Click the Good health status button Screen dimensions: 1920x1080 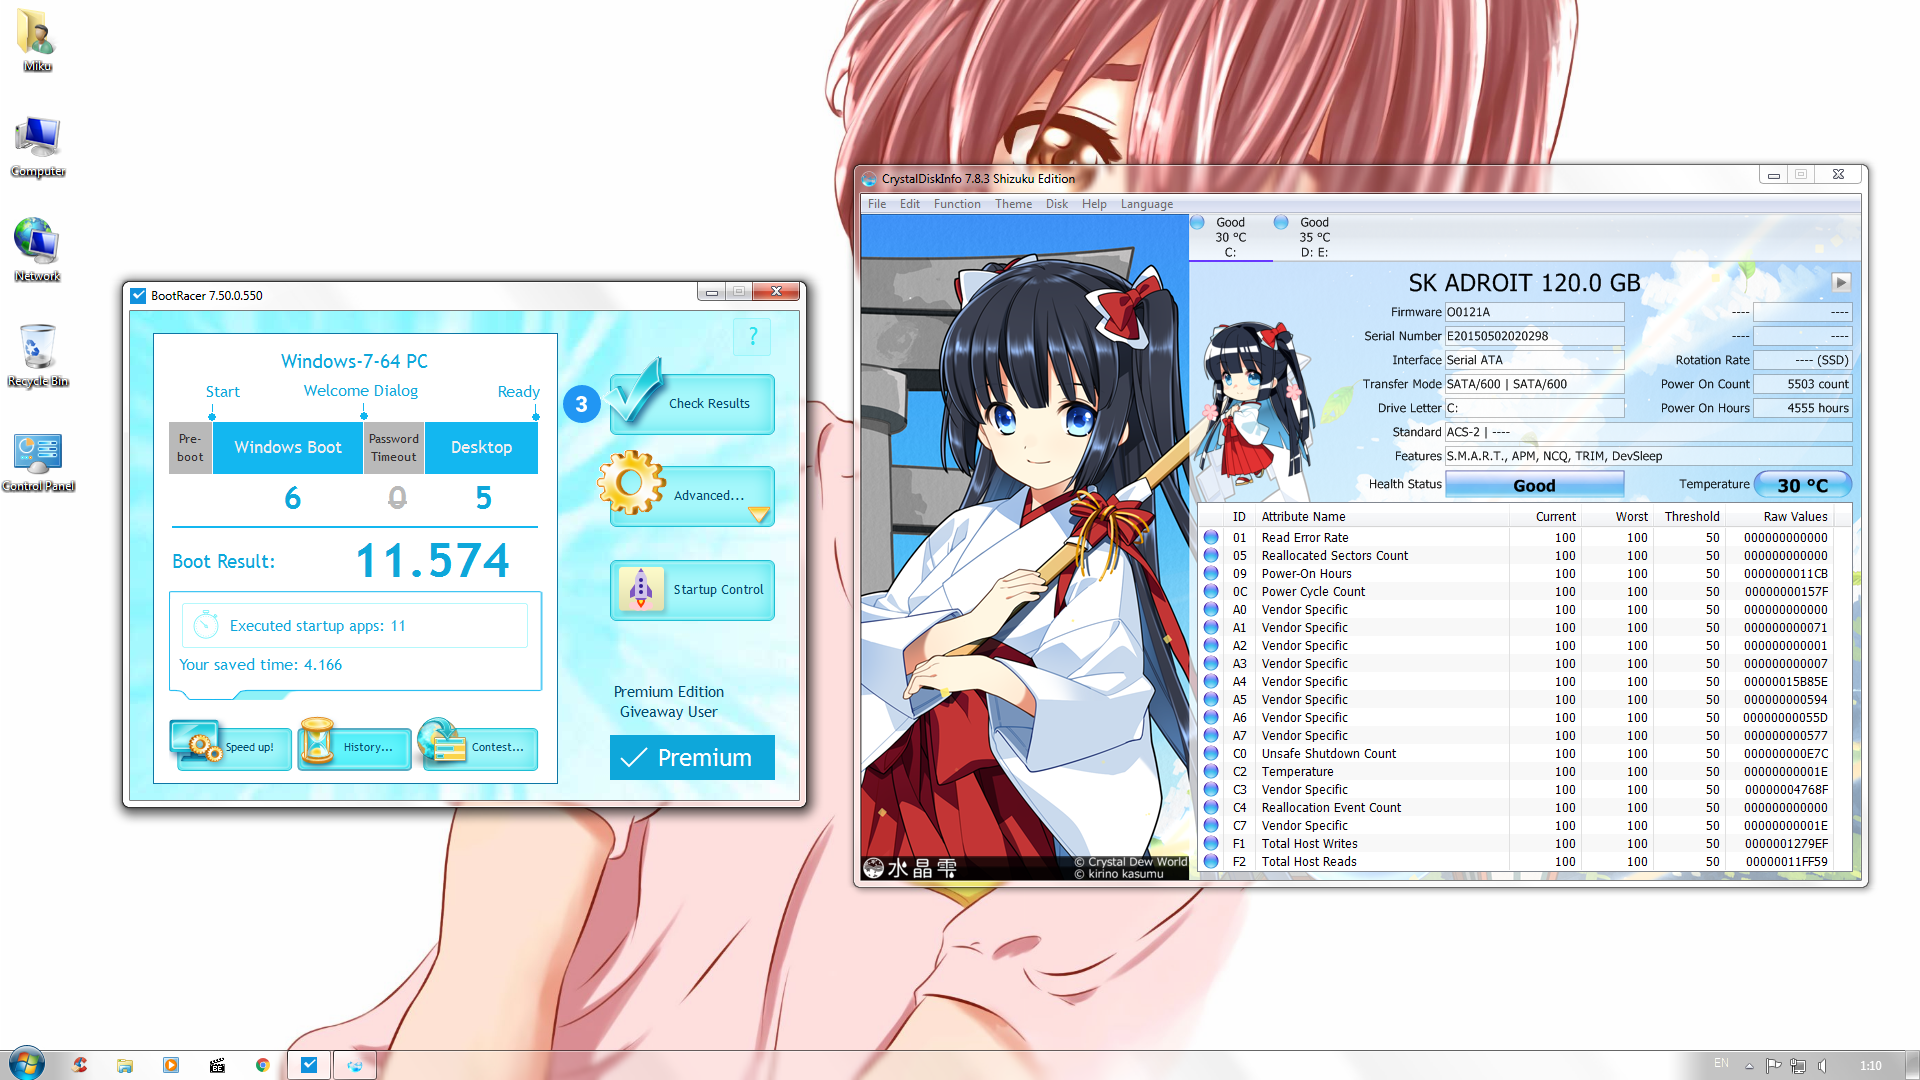pos(1533,485)
